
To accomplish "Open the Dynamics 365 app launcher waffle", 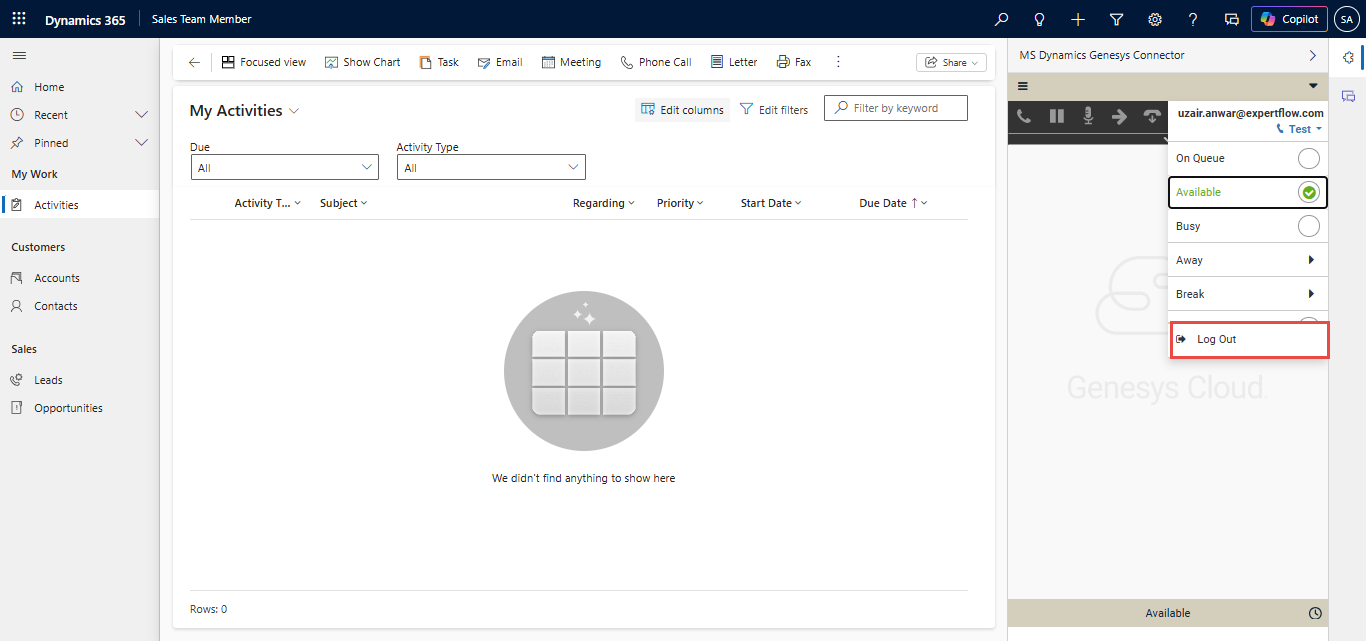I will point(19,19).
